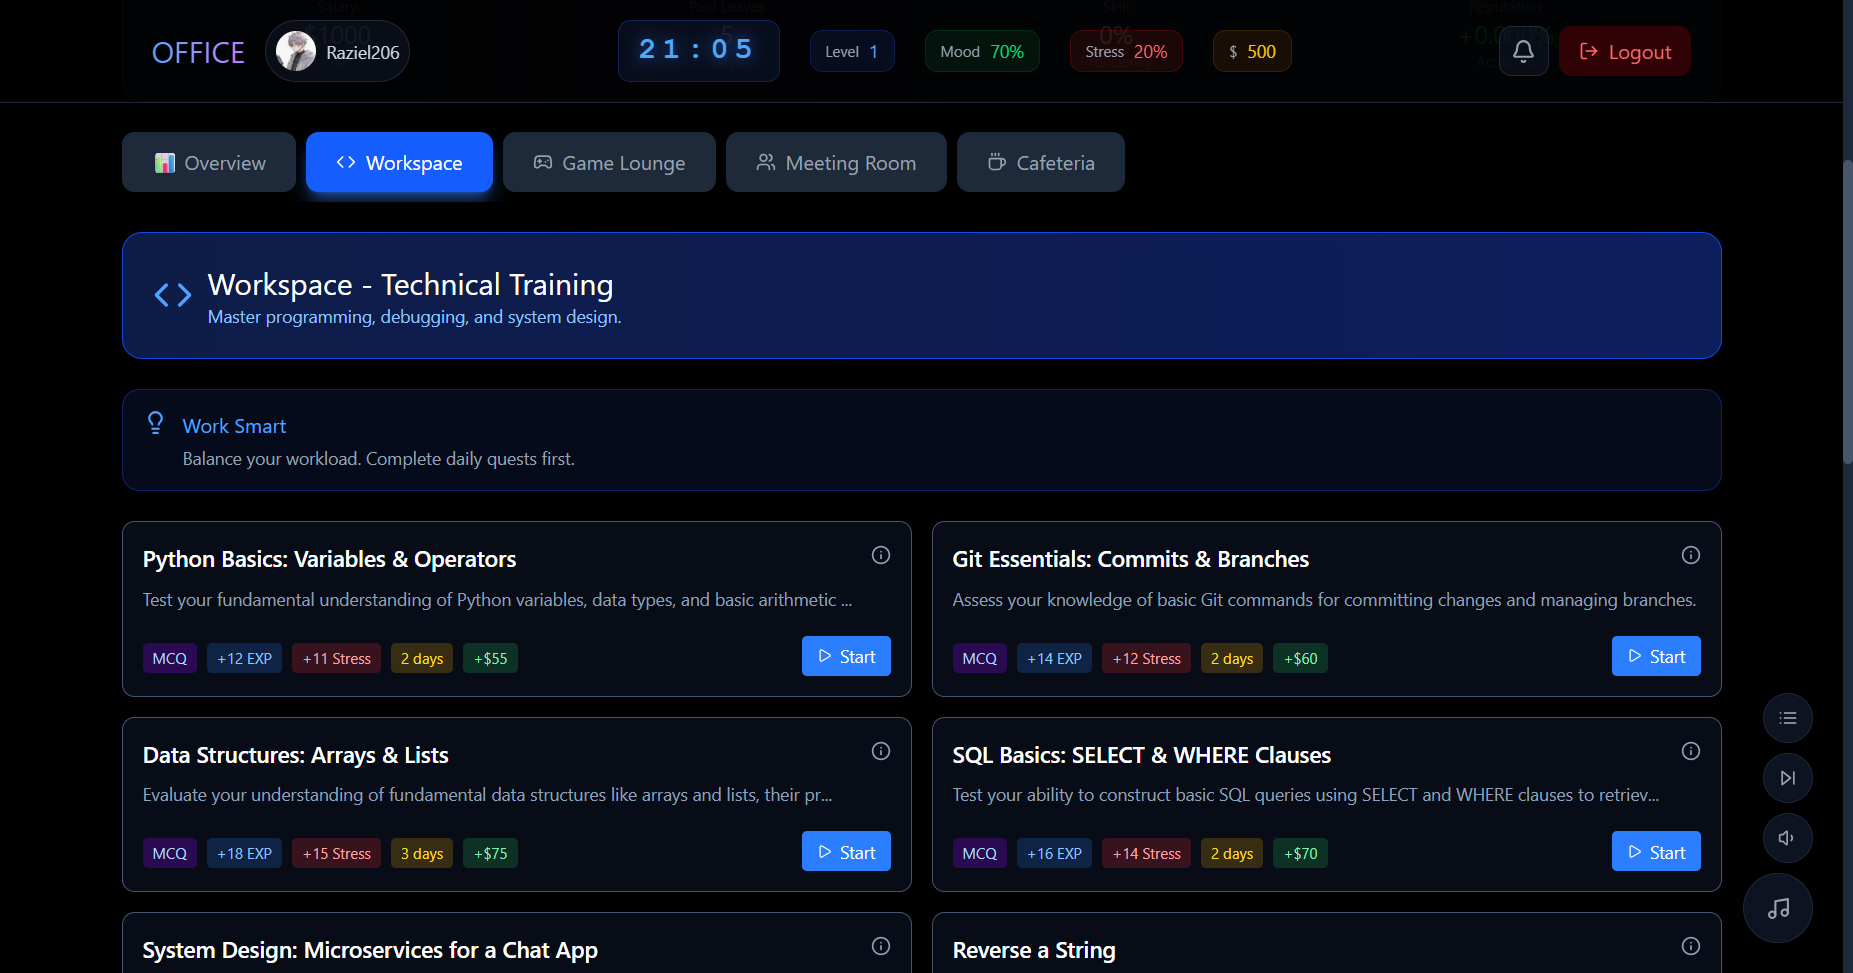This screenshot has height=973, width=1853.
Task: Skip to next track
Action: point(1788,778)
